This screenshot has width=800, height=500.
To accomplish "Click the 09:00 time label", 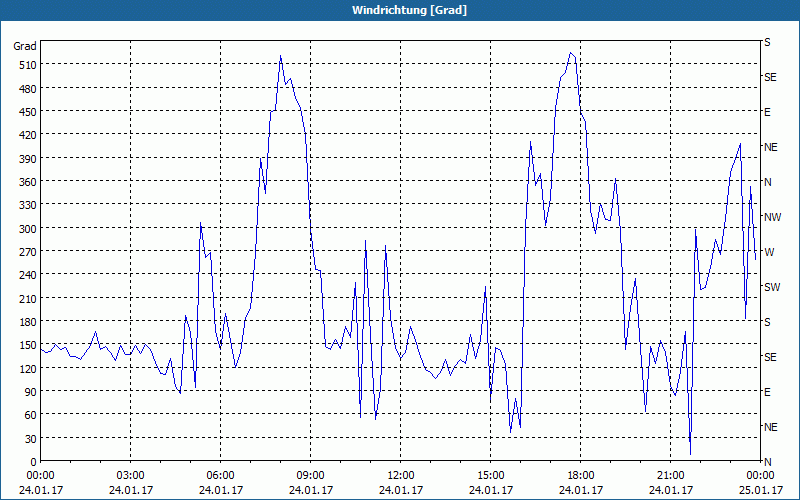I will tap(311, 476).
